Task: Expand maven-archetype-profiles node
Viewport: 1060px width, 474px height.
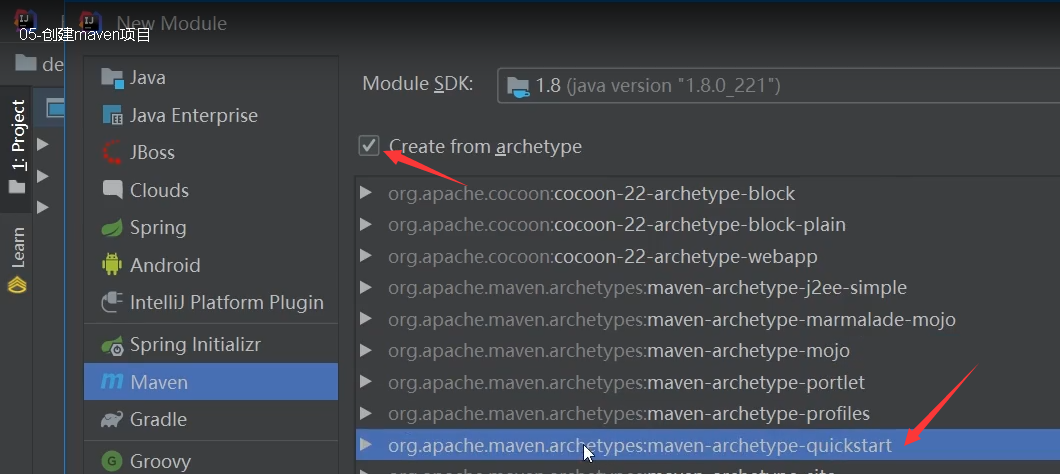Action: (366, 413)
